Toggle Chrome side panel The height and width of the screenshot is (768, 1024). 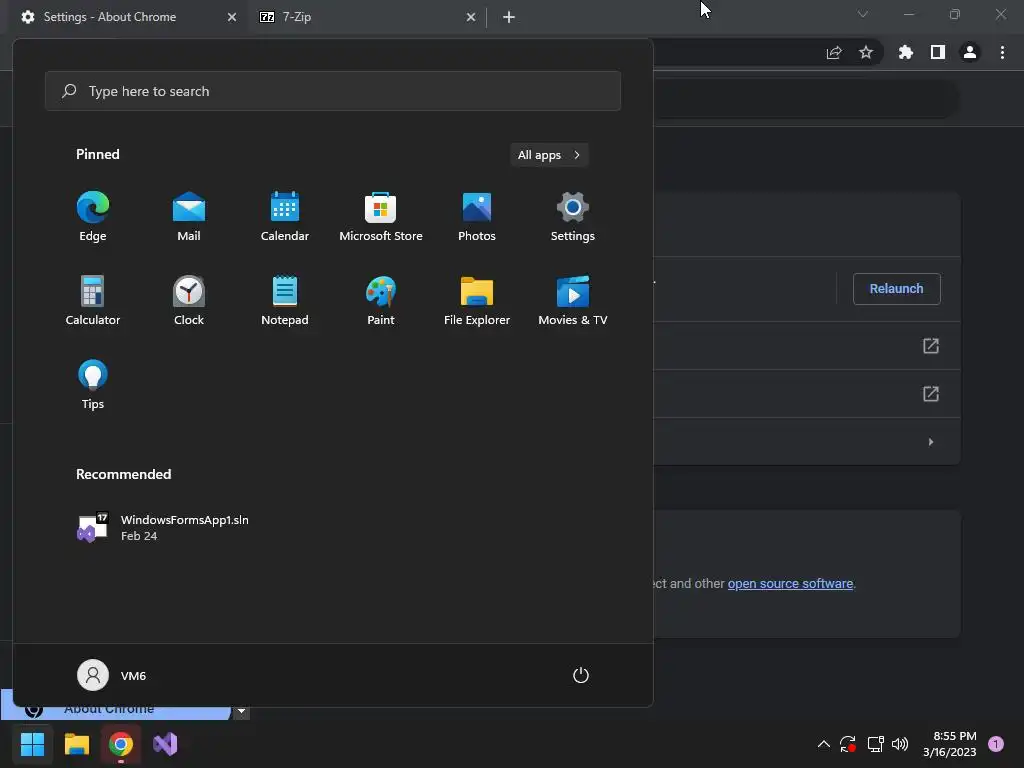938,52
